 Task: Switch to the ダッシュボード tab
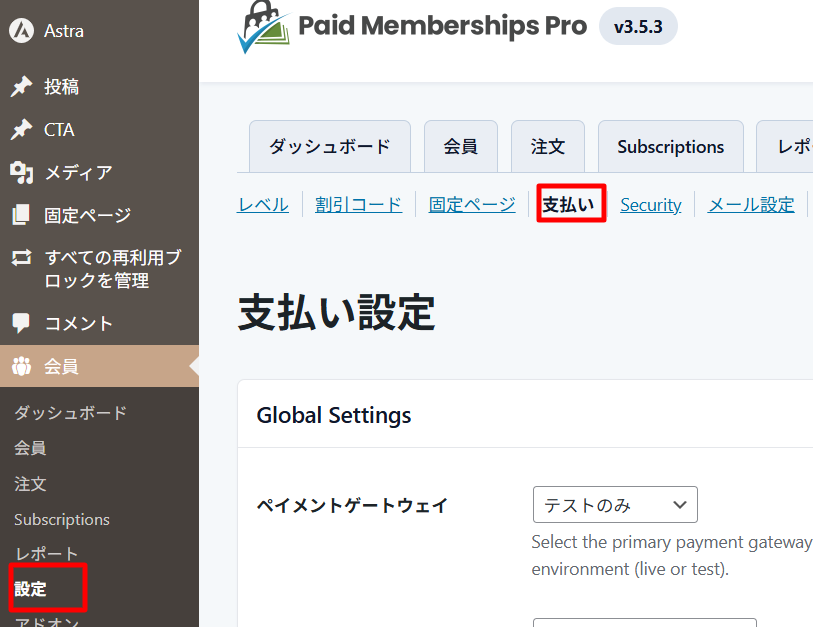(330, 146)
